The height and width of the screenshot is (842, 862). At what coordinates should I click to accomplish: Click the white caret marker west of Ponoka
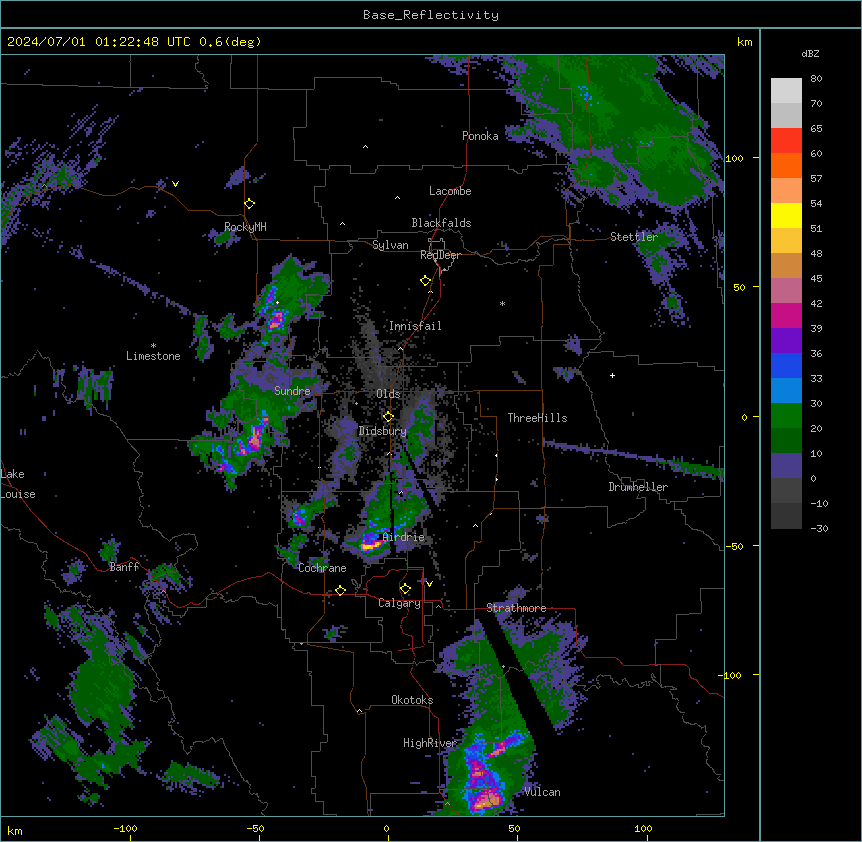366,147
